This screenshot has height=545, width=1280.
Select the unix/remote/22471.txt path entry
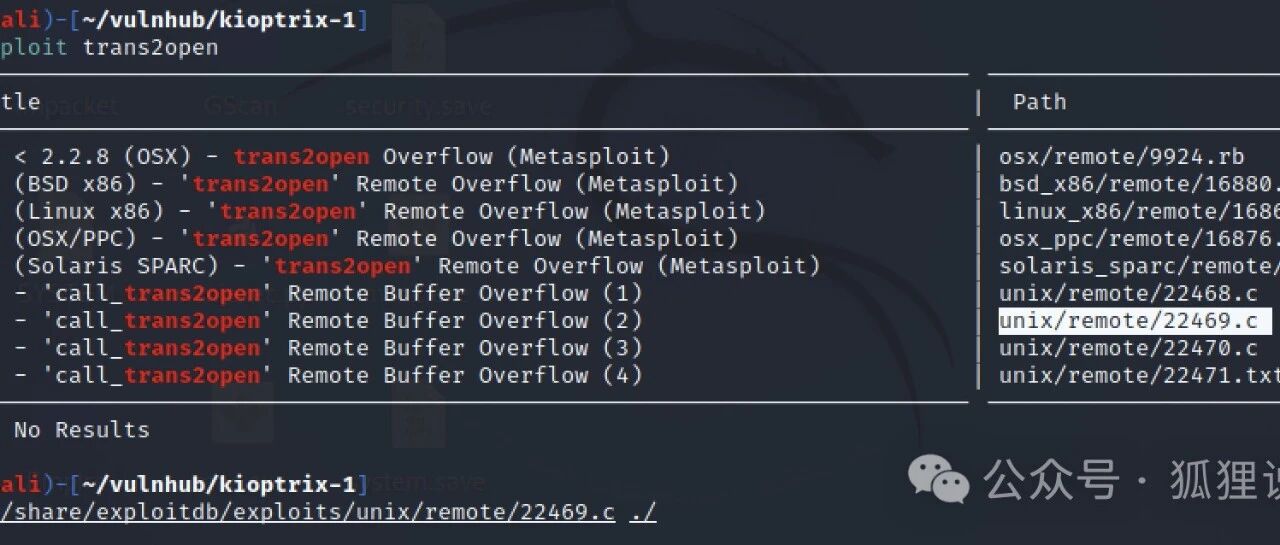tap(1139, 376)
